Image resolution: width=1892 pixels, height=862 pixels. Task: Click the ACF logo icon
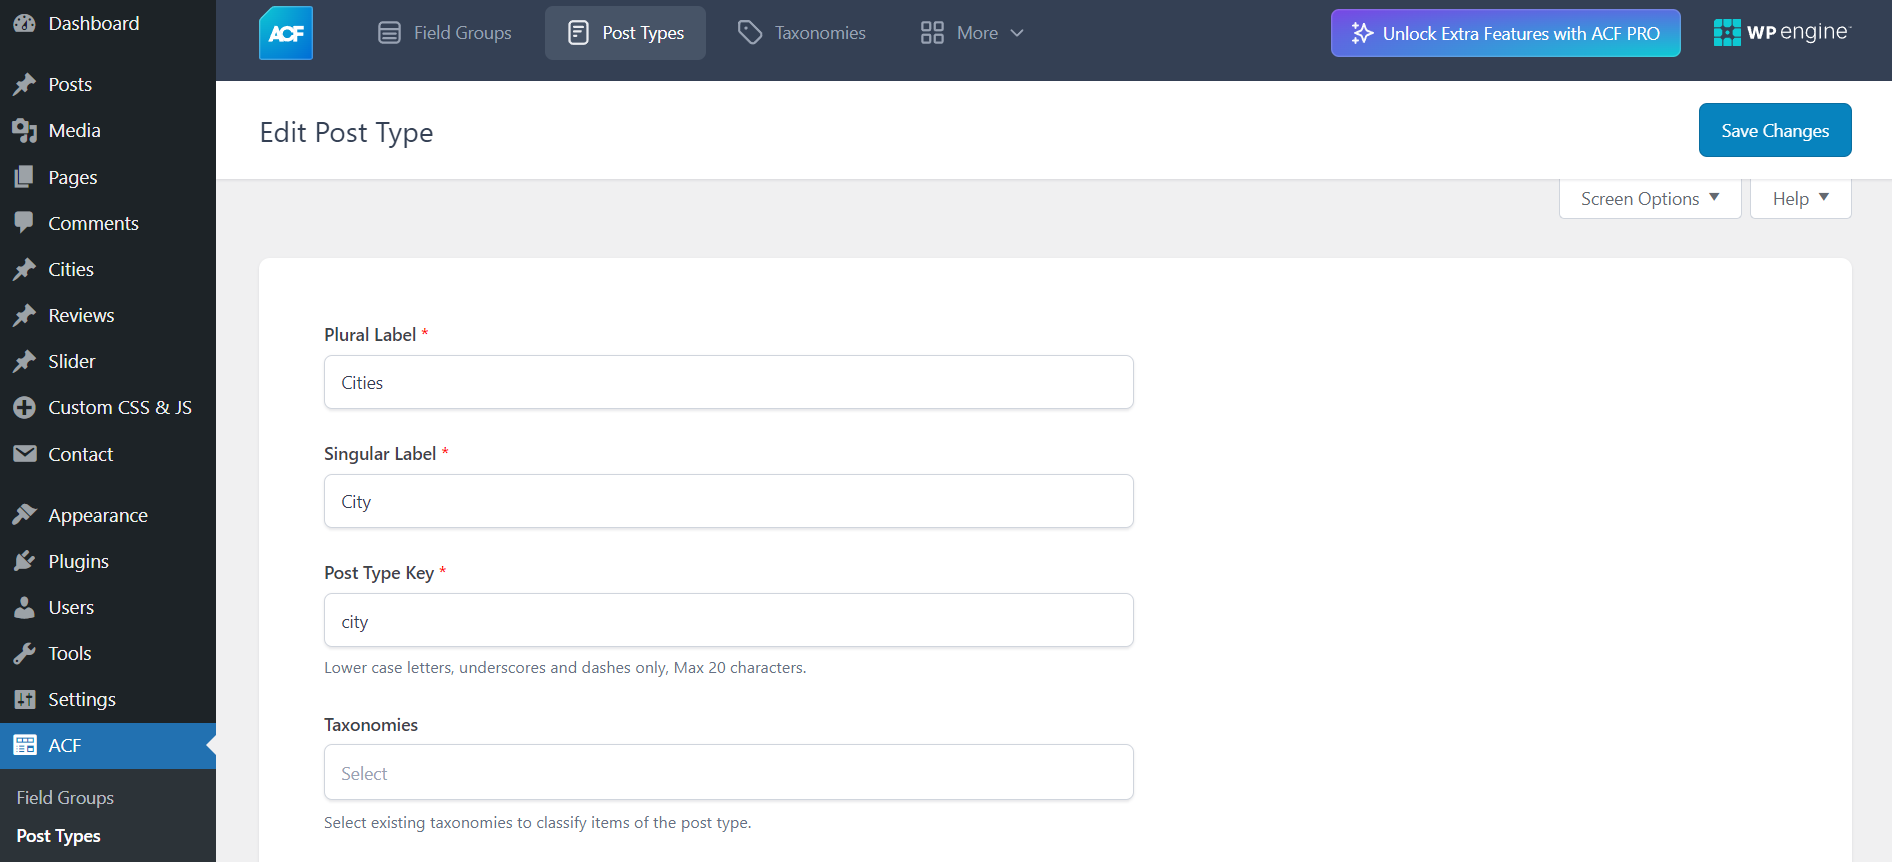[286, 33]
